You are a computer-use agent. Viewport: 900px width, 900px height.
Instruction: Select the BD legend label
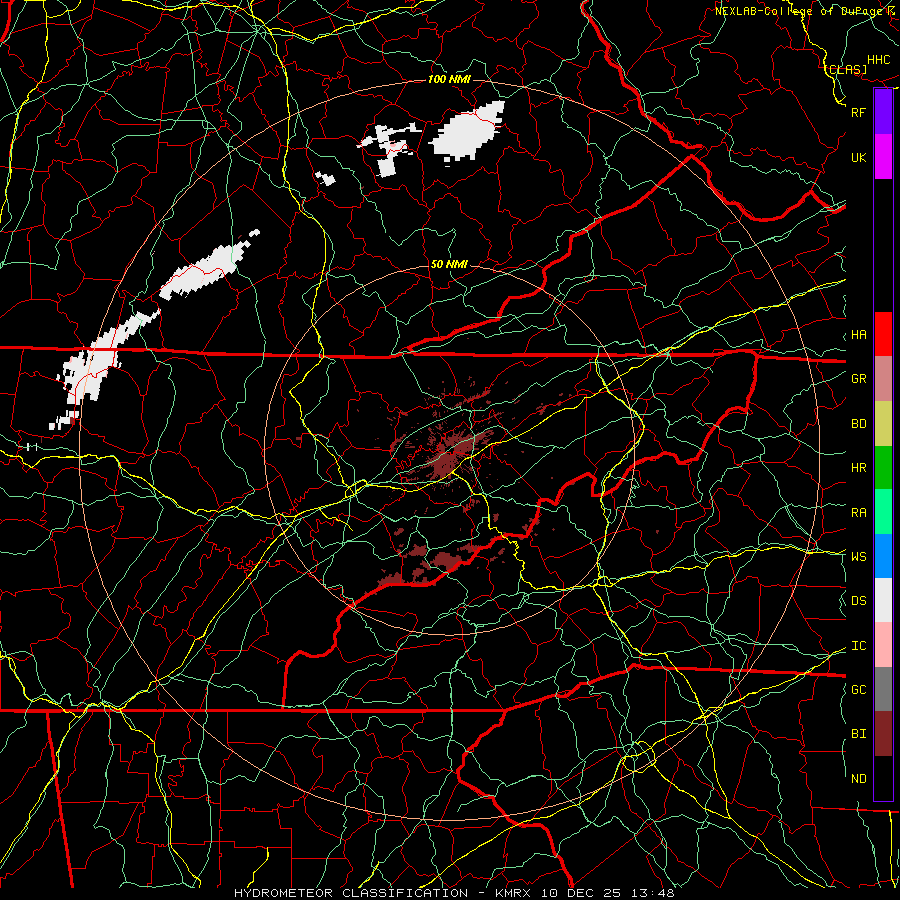click(858, 424)
